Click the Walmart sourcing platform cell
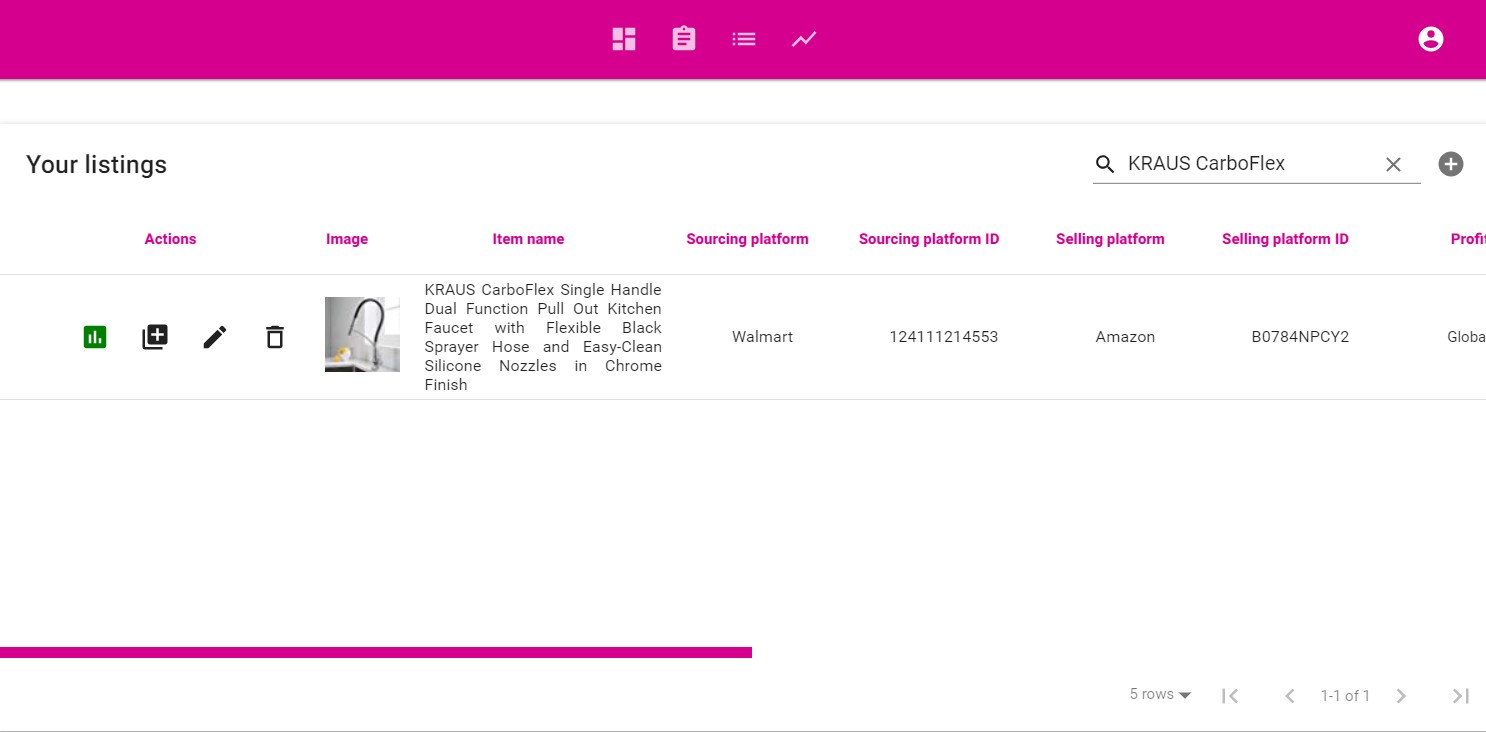The width and height of the screenshot is (1486, 732). coord(762,337)
